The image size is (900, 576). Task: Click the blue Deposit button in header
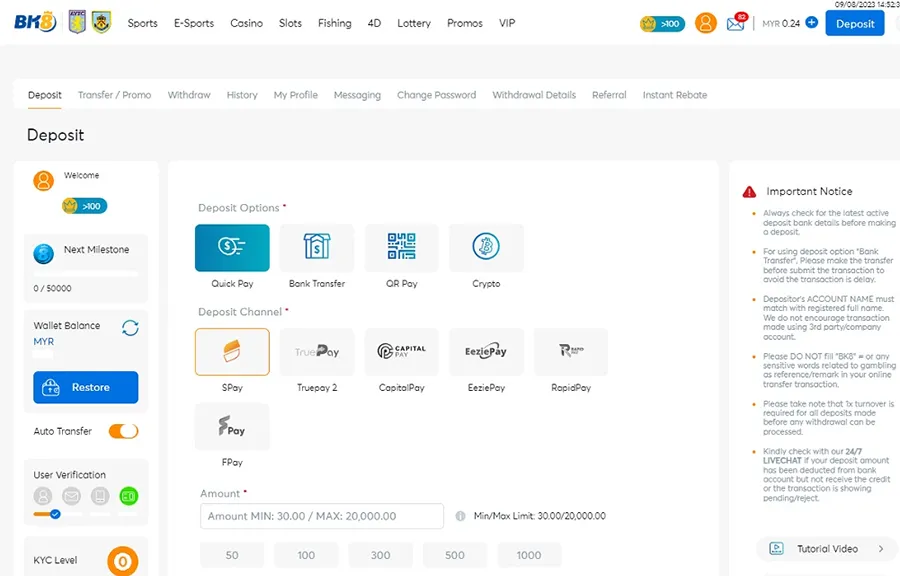(x=855, y=24)
